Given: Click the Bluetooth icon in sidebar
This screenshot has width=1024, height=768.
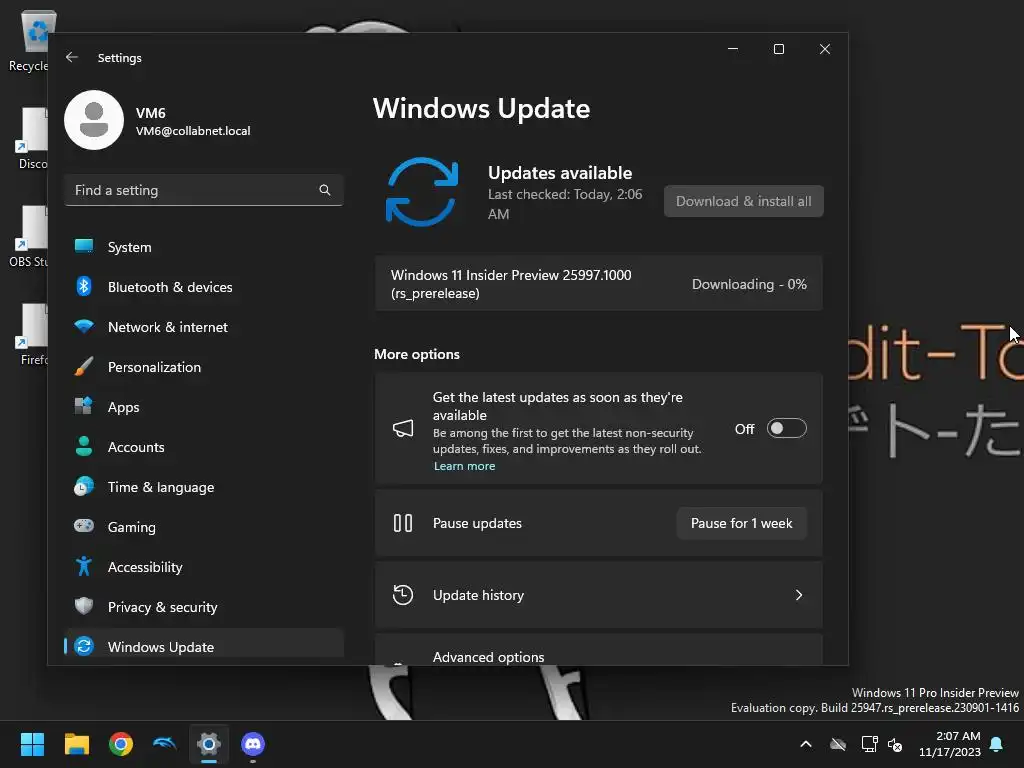Looking at the screenshot, I should [84, 286].
